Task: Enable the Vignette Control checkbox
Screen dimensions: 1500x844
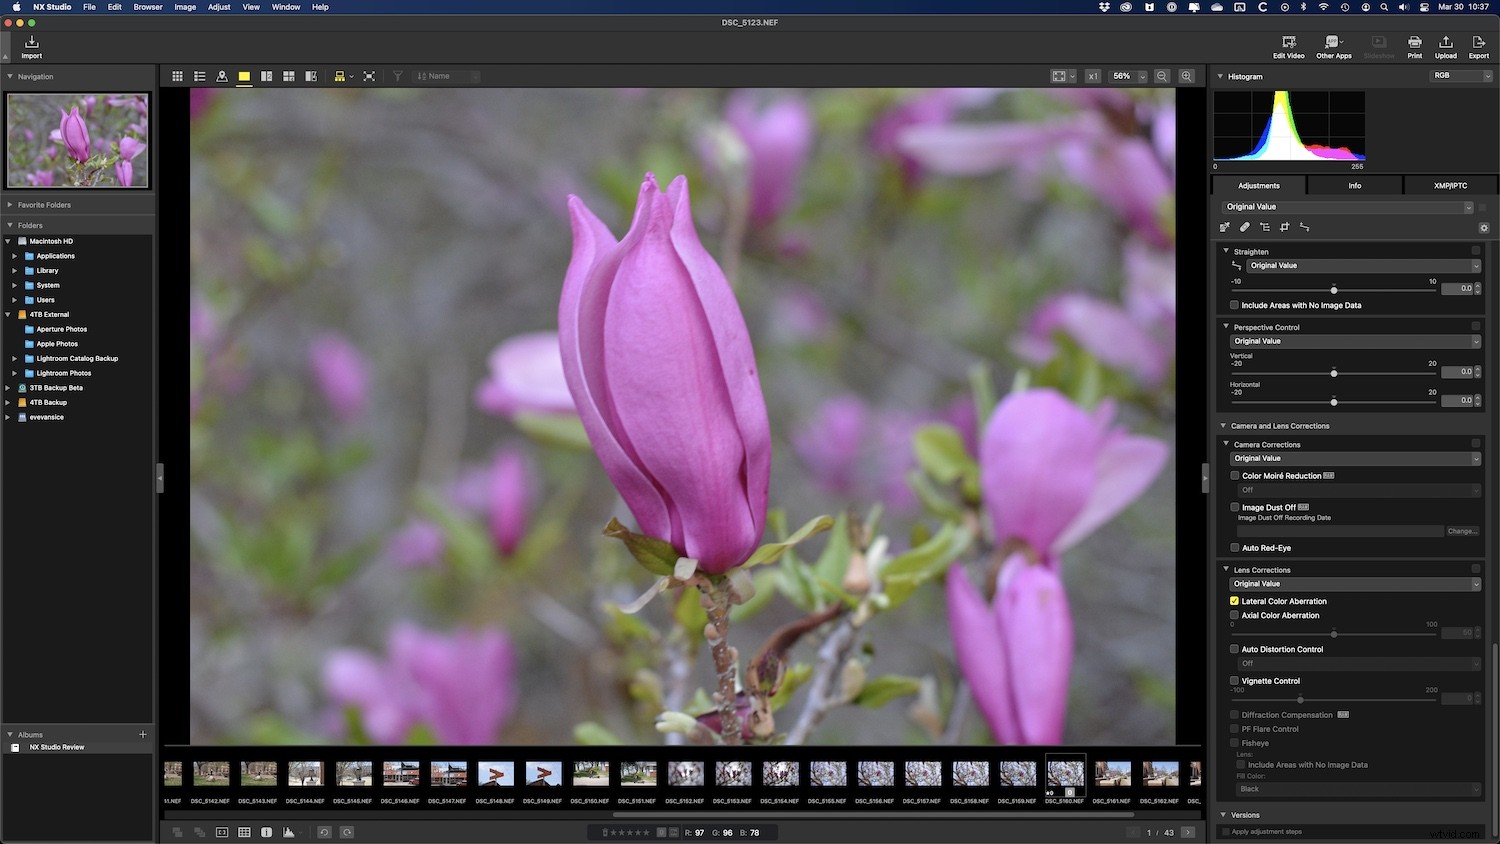Action: coord(1234,681)
